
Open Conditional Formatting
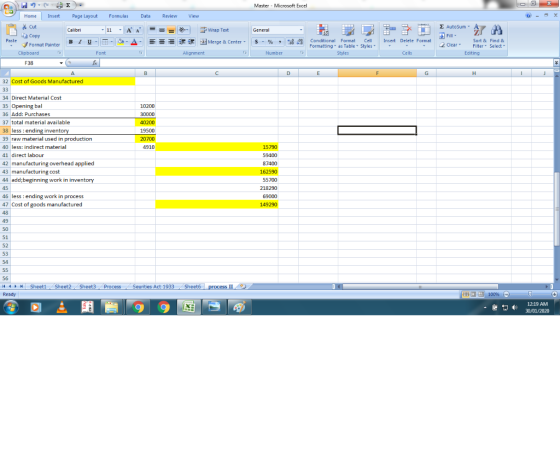pyautogui.click(x=322, y=36)
